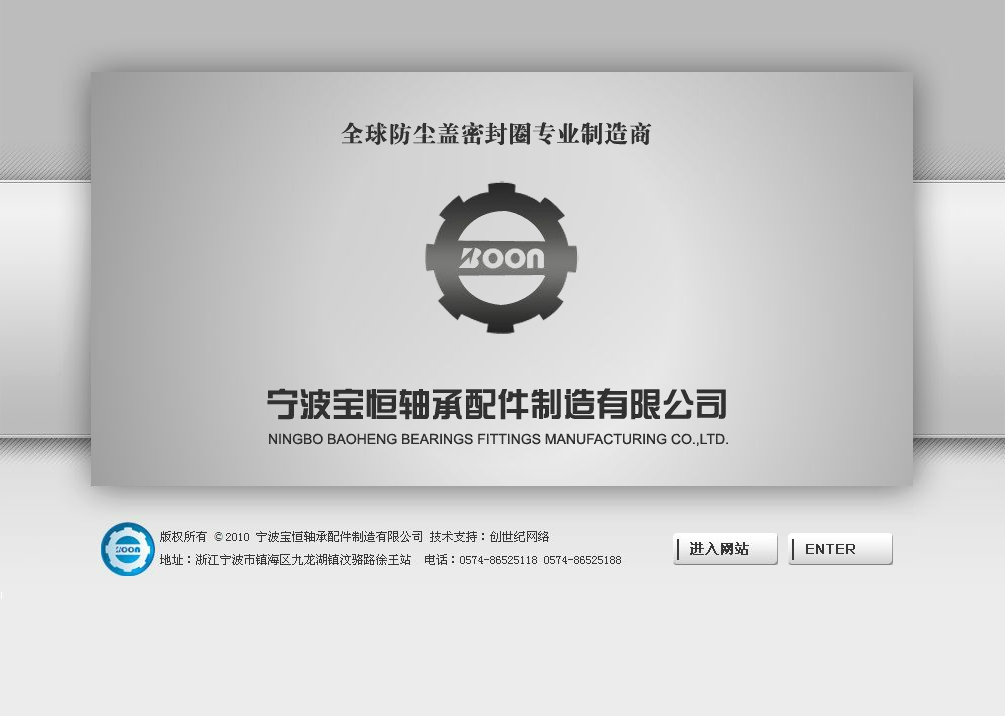Viewport: 1005px width, 716px height.
Task: Click the phone number 0574-86525188
Action: pyautogui.click(x=582, y=560)
